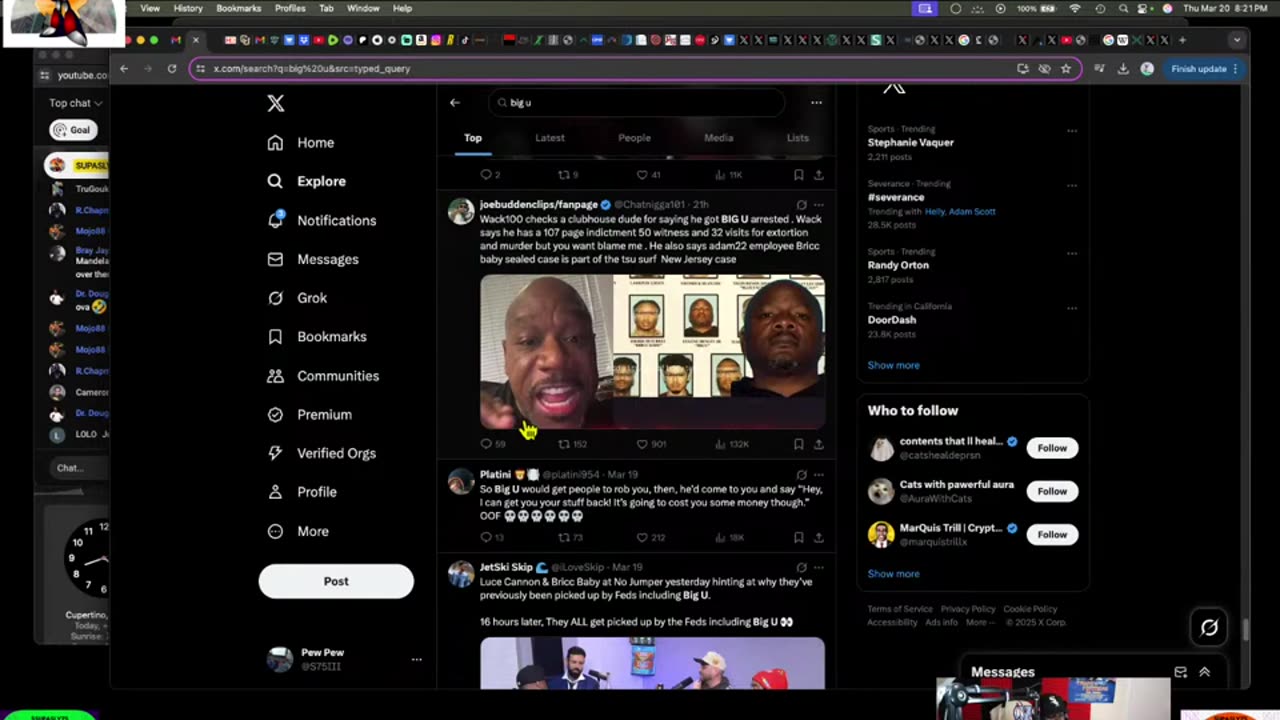
Task: Switch to the Top tab
Action: 473,138
